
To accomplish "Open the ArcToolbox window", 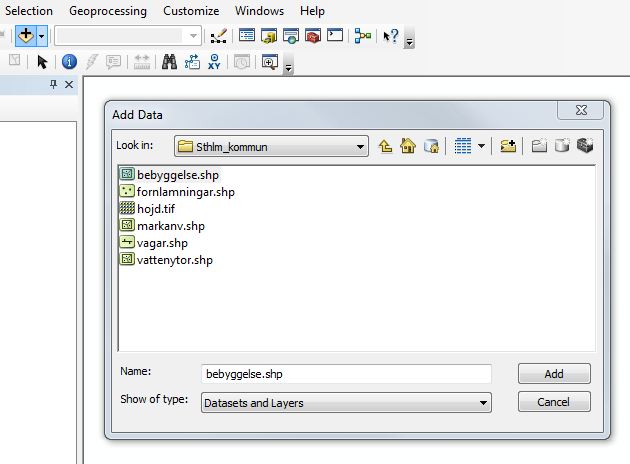I will 313,36.
